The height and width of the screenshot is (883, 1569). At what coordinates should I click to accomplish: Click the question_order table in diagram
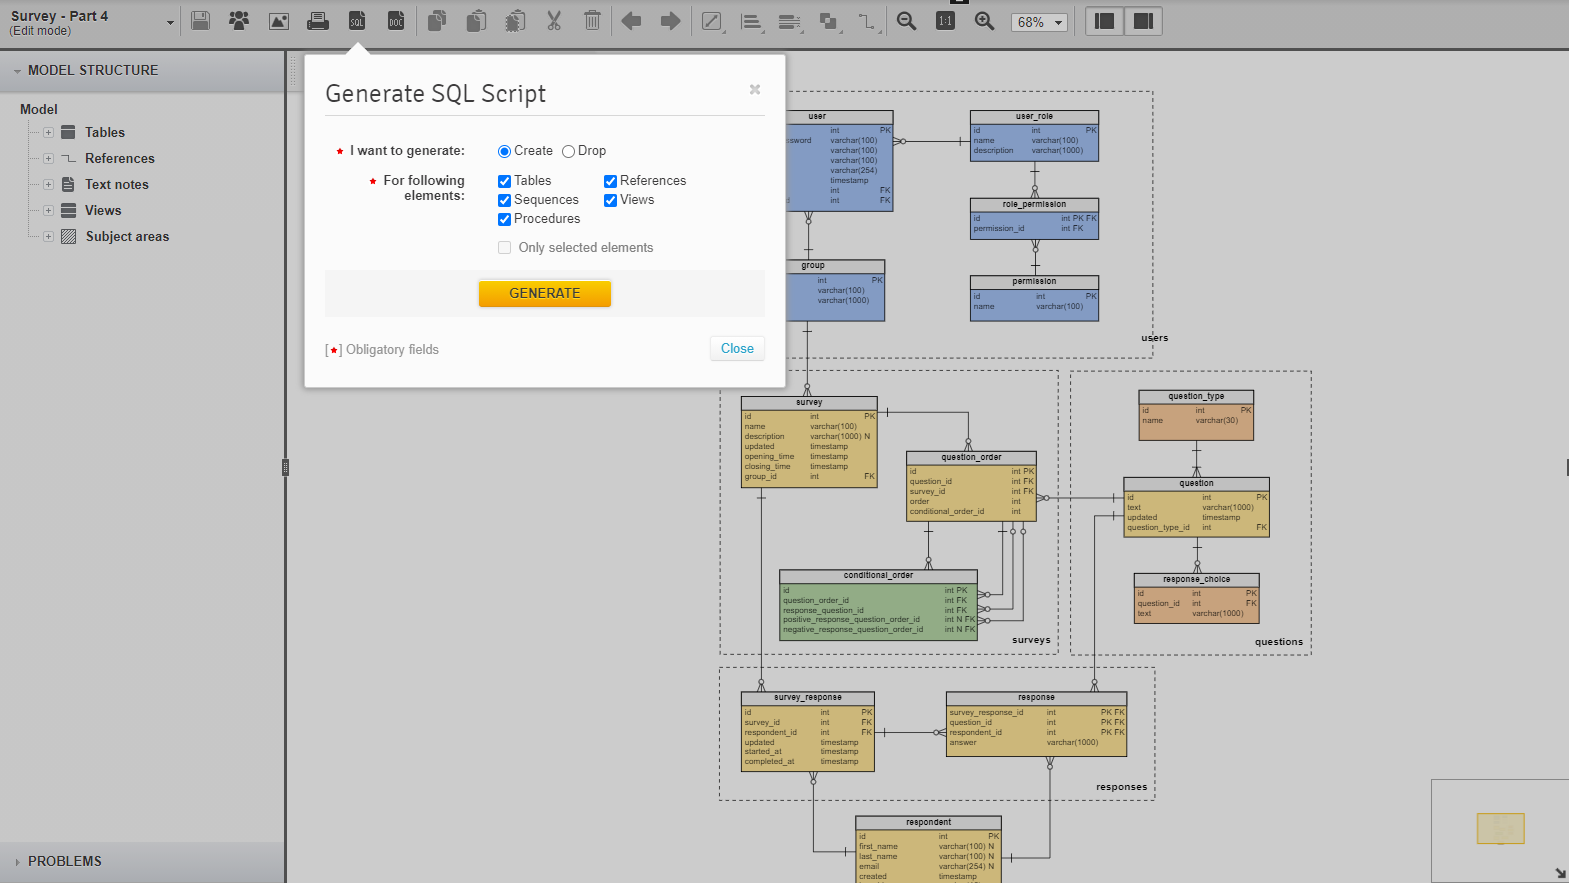click(971, 487)
